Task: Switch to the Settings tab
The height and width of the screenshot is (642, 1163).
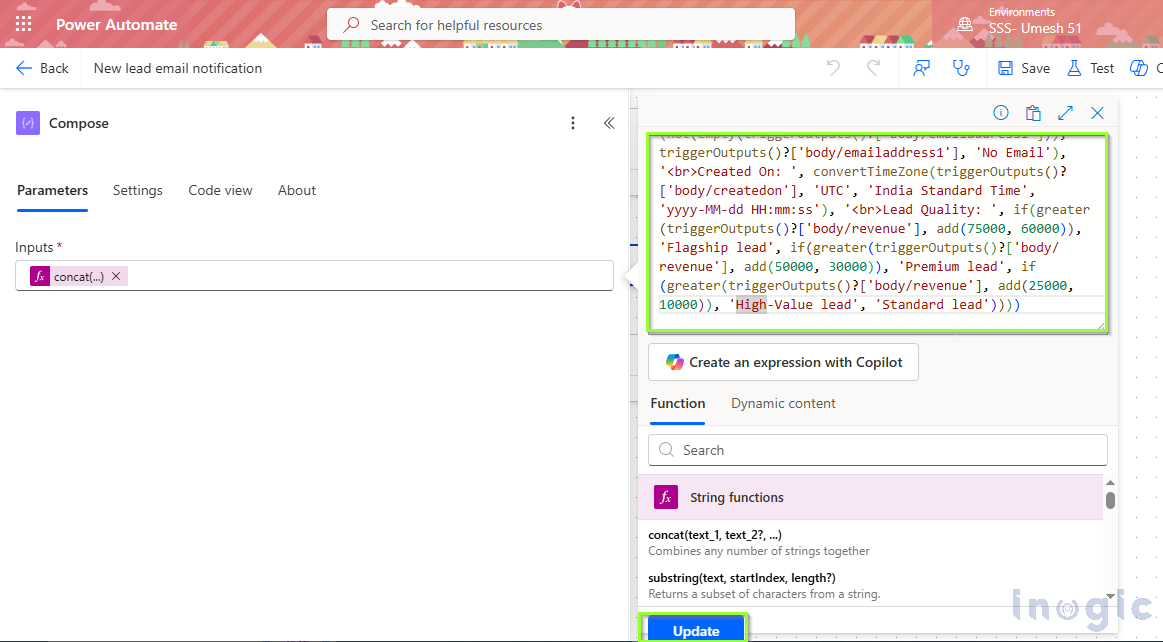Action: point(138,190)
